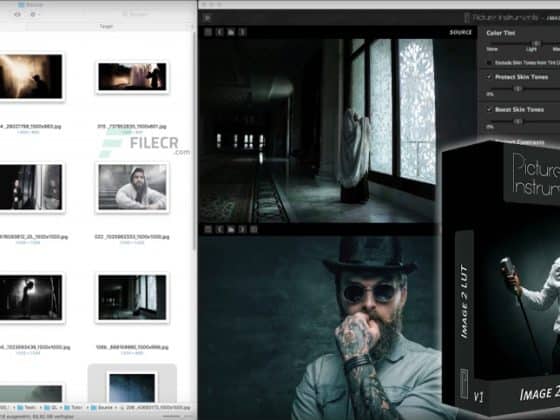Toggle Exclude Skin Tones from Tint checkbox
Image resolution: width=560 pixels, height=420 pixels.
(489, 63)
